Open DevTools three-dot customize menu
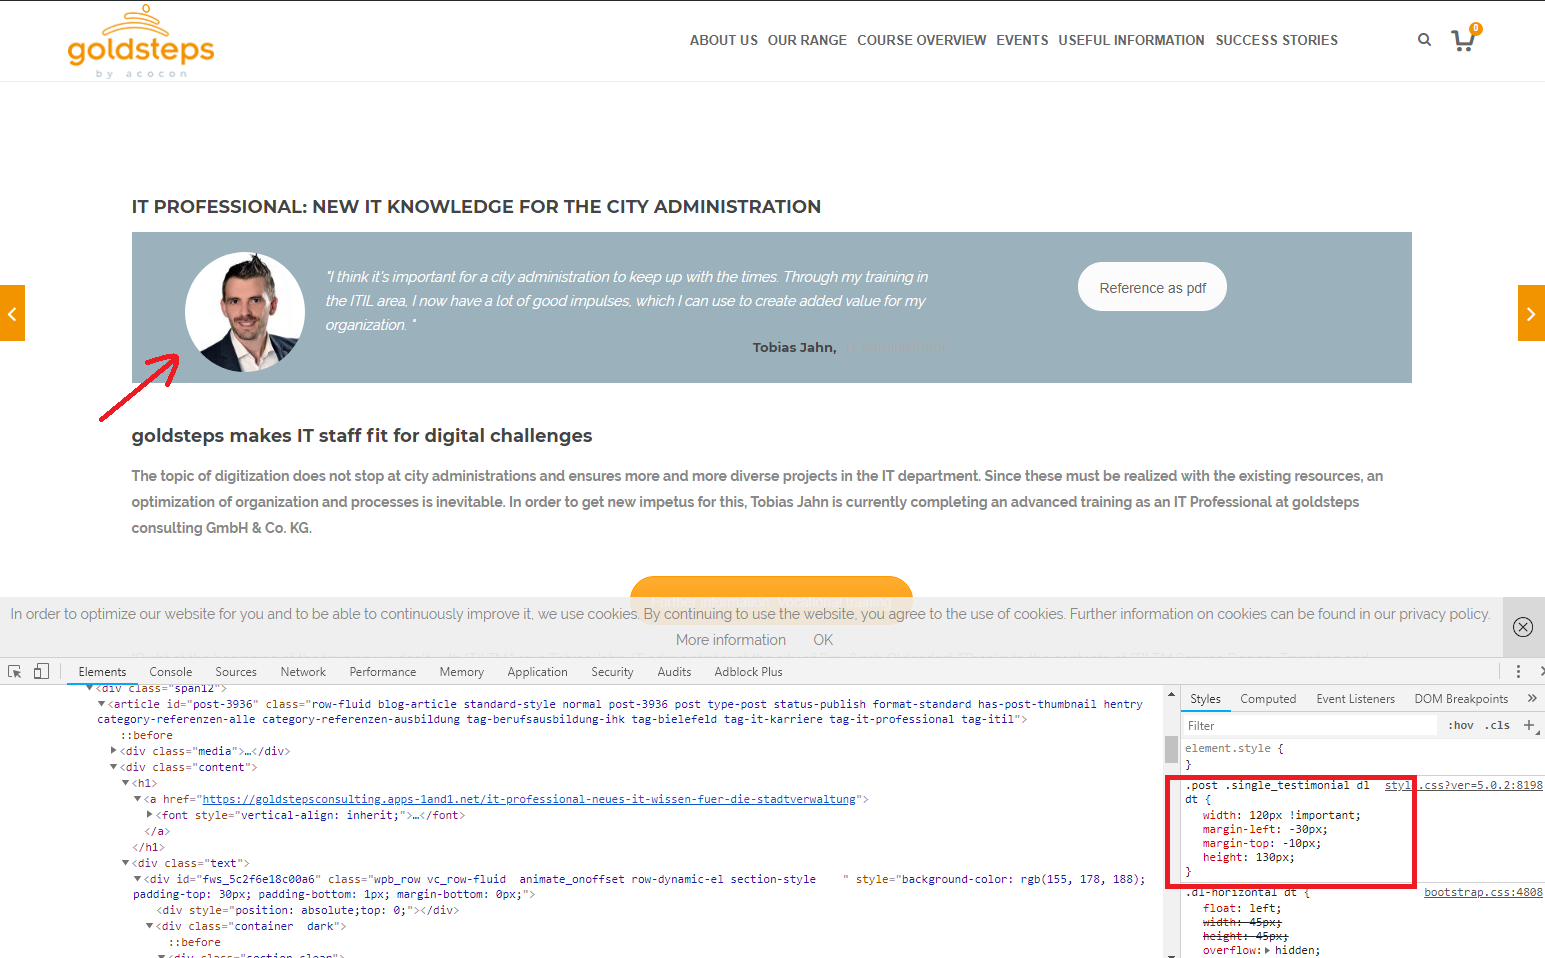This screenshot has width=1545, height=958. 1518,672
